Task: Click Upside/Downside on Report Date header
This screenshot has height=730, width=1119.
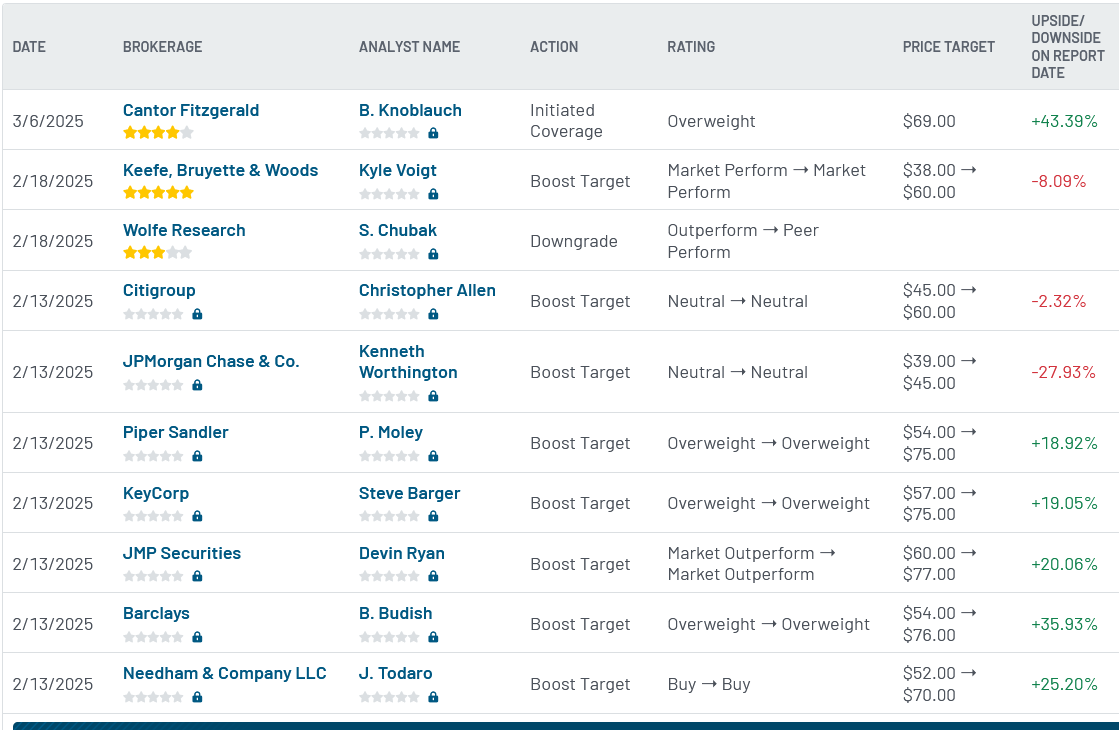Action: click(x=1068, y=47)
